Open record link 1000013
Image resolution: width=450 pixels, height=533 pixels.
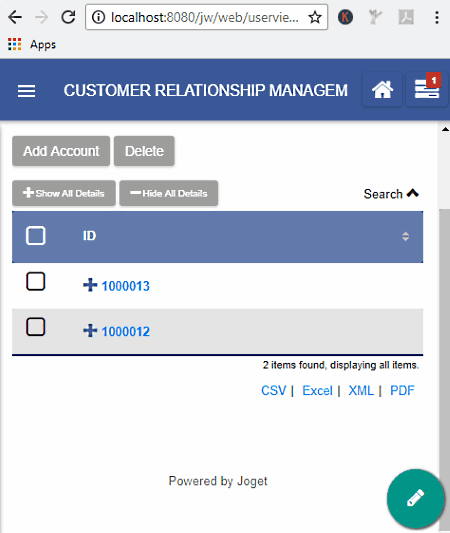coord(126,286)
